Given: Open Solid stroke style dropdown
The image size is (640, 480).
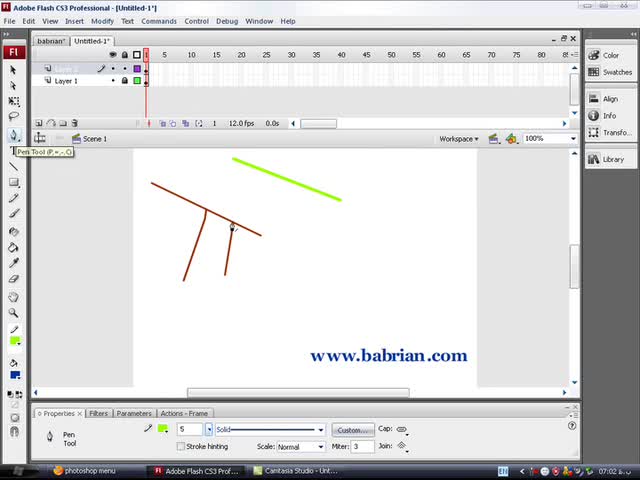Looking at the screenshot, I should pos(321,429).
